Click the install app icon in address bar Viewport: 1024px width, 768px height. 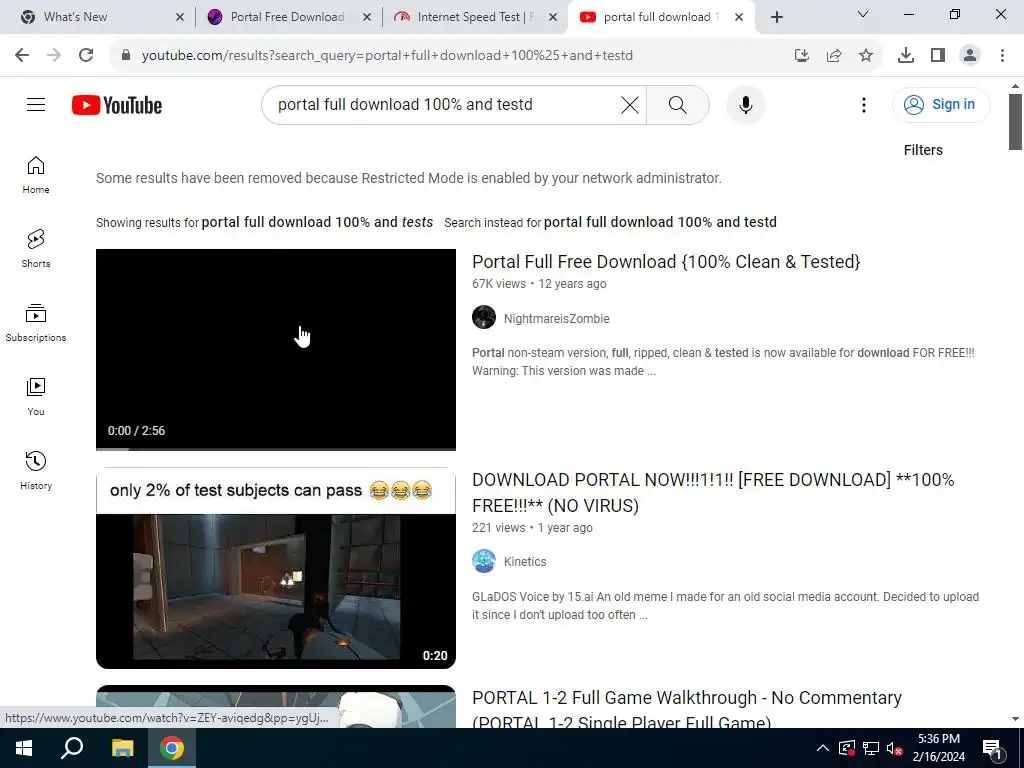[801, 56]
